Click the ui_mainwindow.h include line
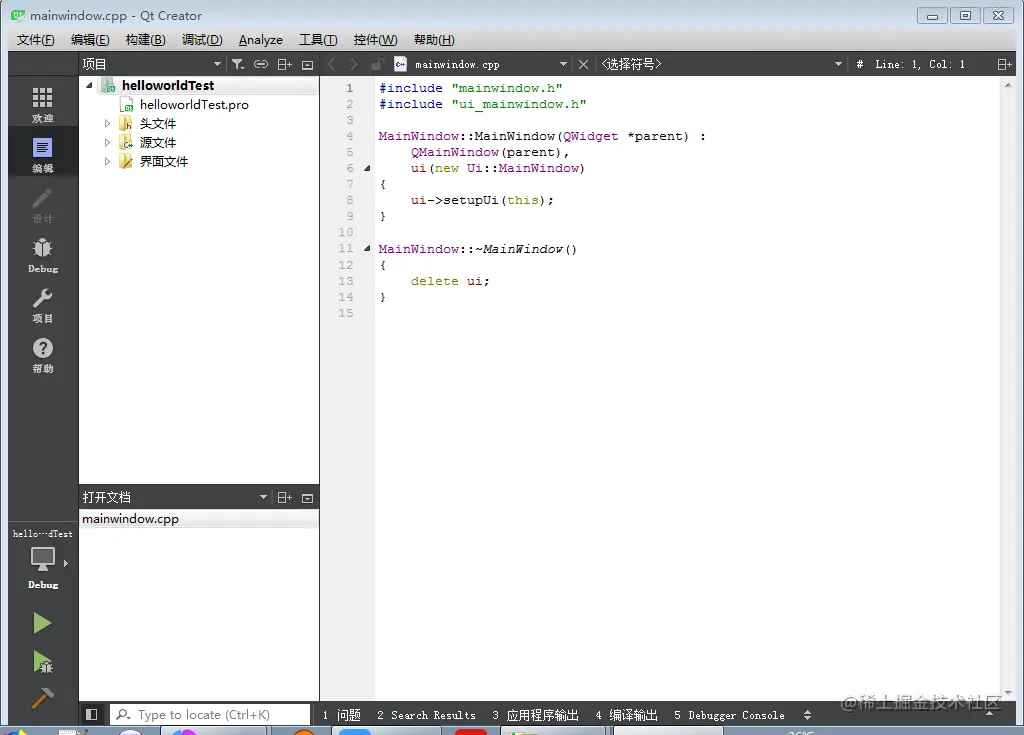Screen dimensions: 1024x735 coord(483,104)
